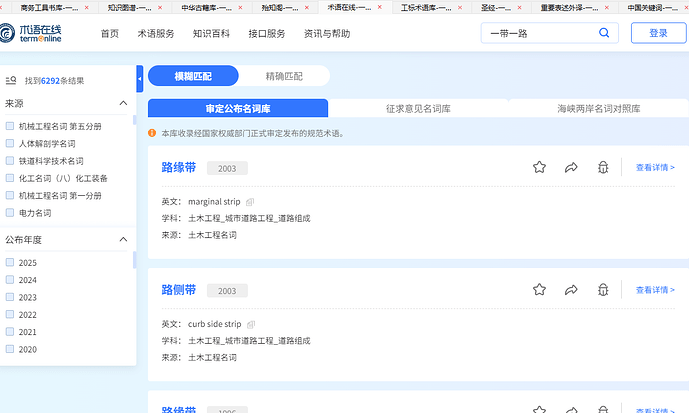
Task: Favorite the 路侧带 entry with star icon
Action: (539, 290)
